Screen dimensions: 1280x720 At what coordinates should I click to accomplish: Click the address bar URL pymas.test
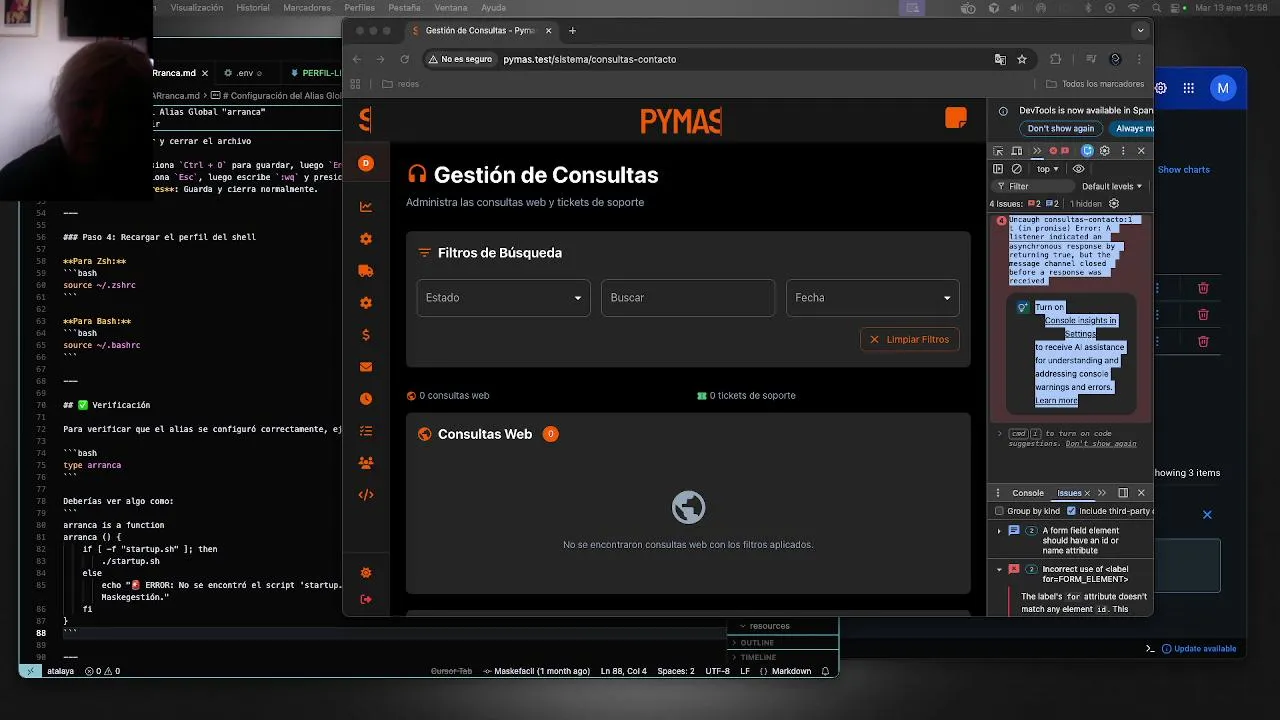click(x=589, y=59)
